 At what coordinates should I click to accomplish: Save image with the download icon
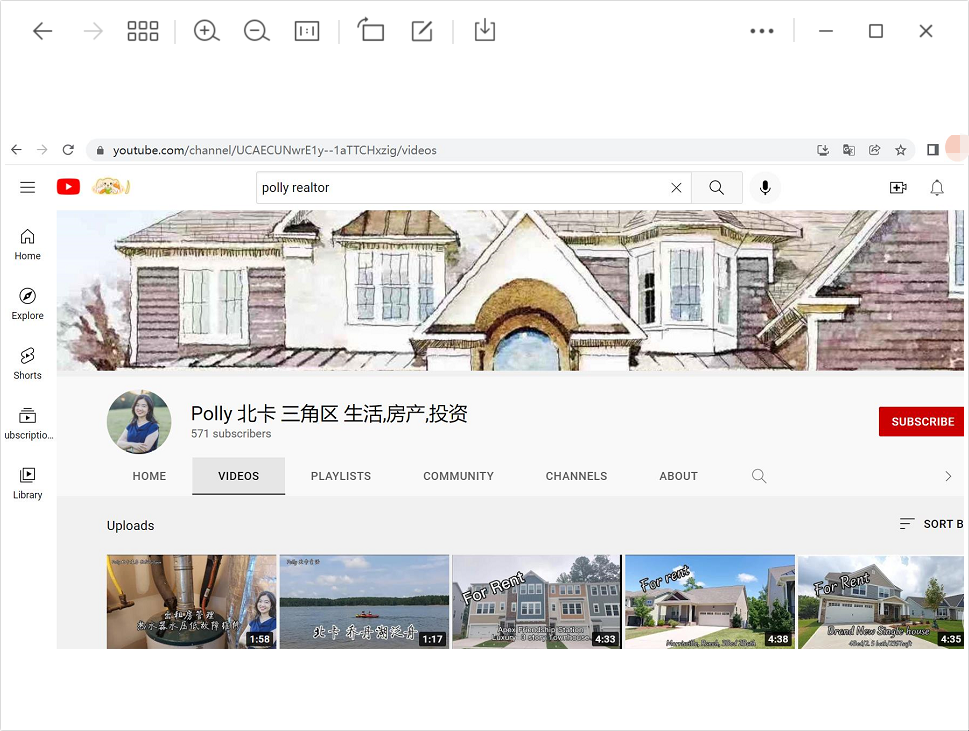(x=484, y=31)
